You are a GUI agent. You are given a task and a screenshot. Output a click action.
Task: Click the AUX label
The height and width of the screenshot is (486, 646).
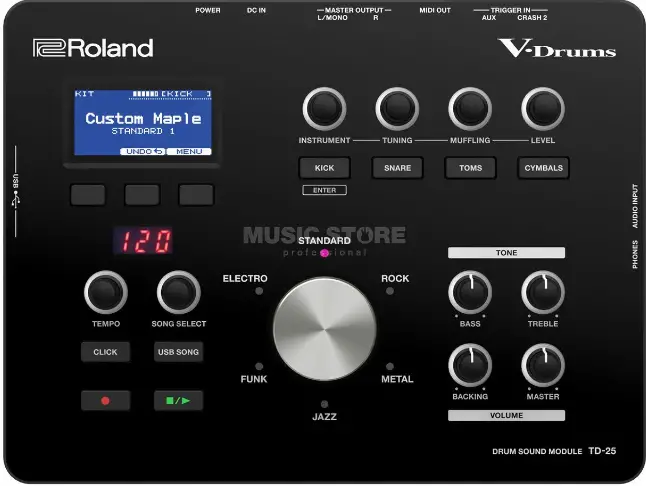[x=489, y=18]
